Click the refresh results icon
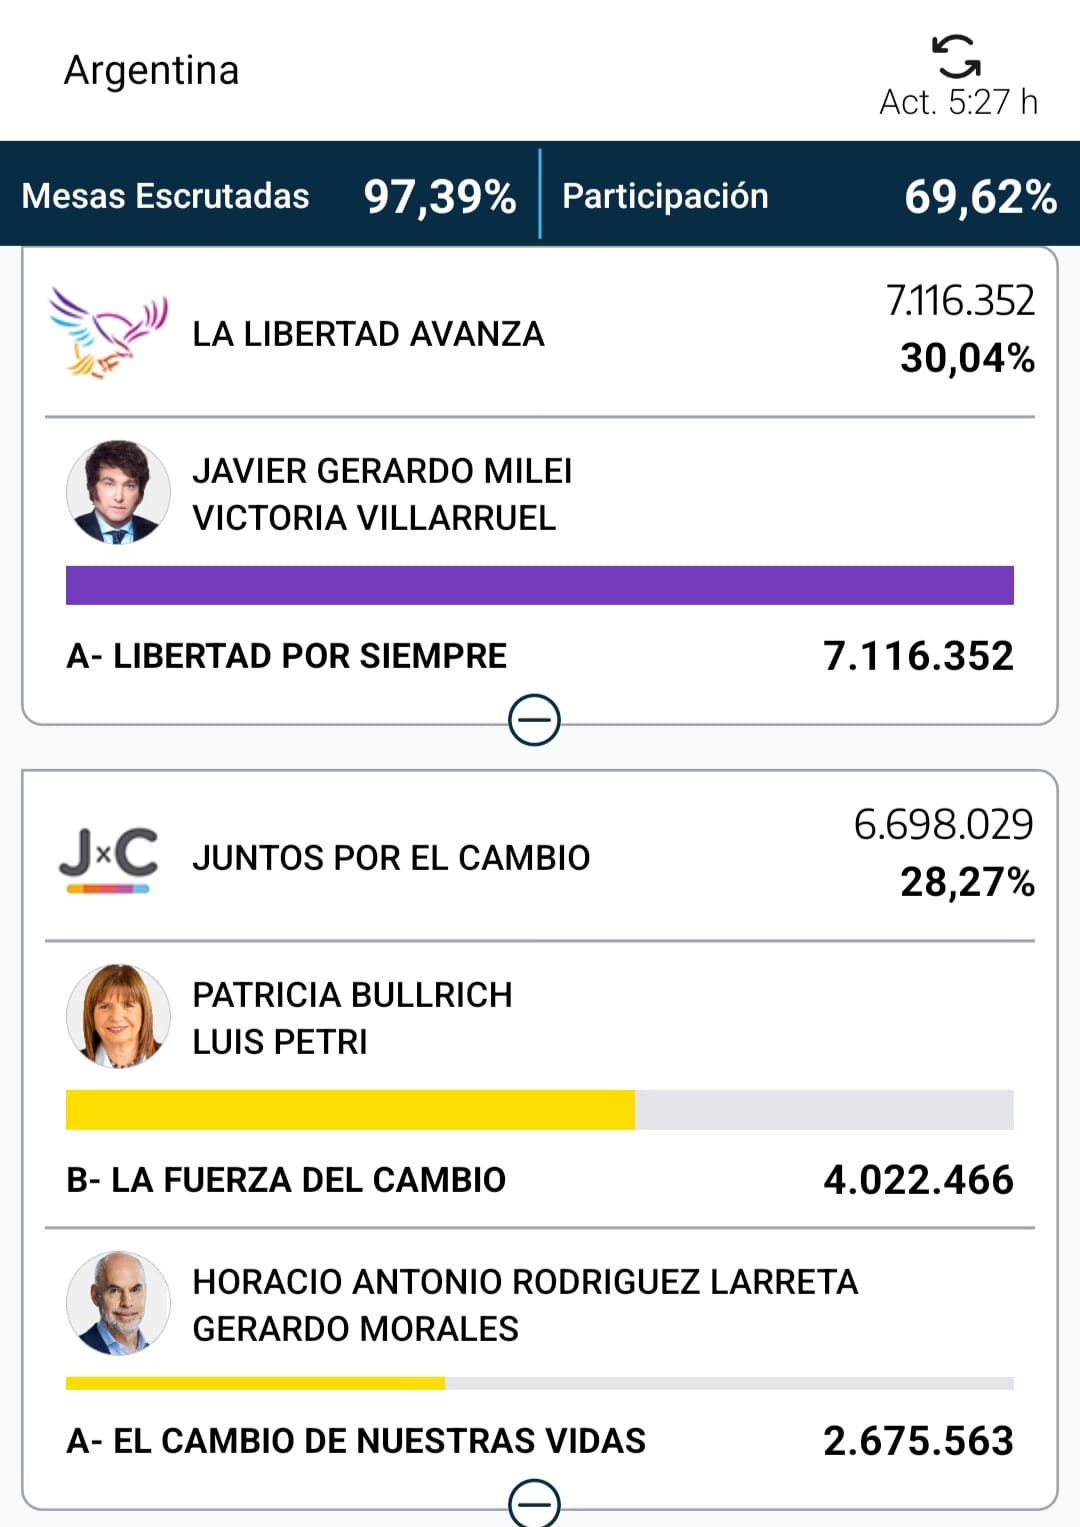Image resolution: width=1080 pixels, height=1527 pixels. (x=956, y=56)
